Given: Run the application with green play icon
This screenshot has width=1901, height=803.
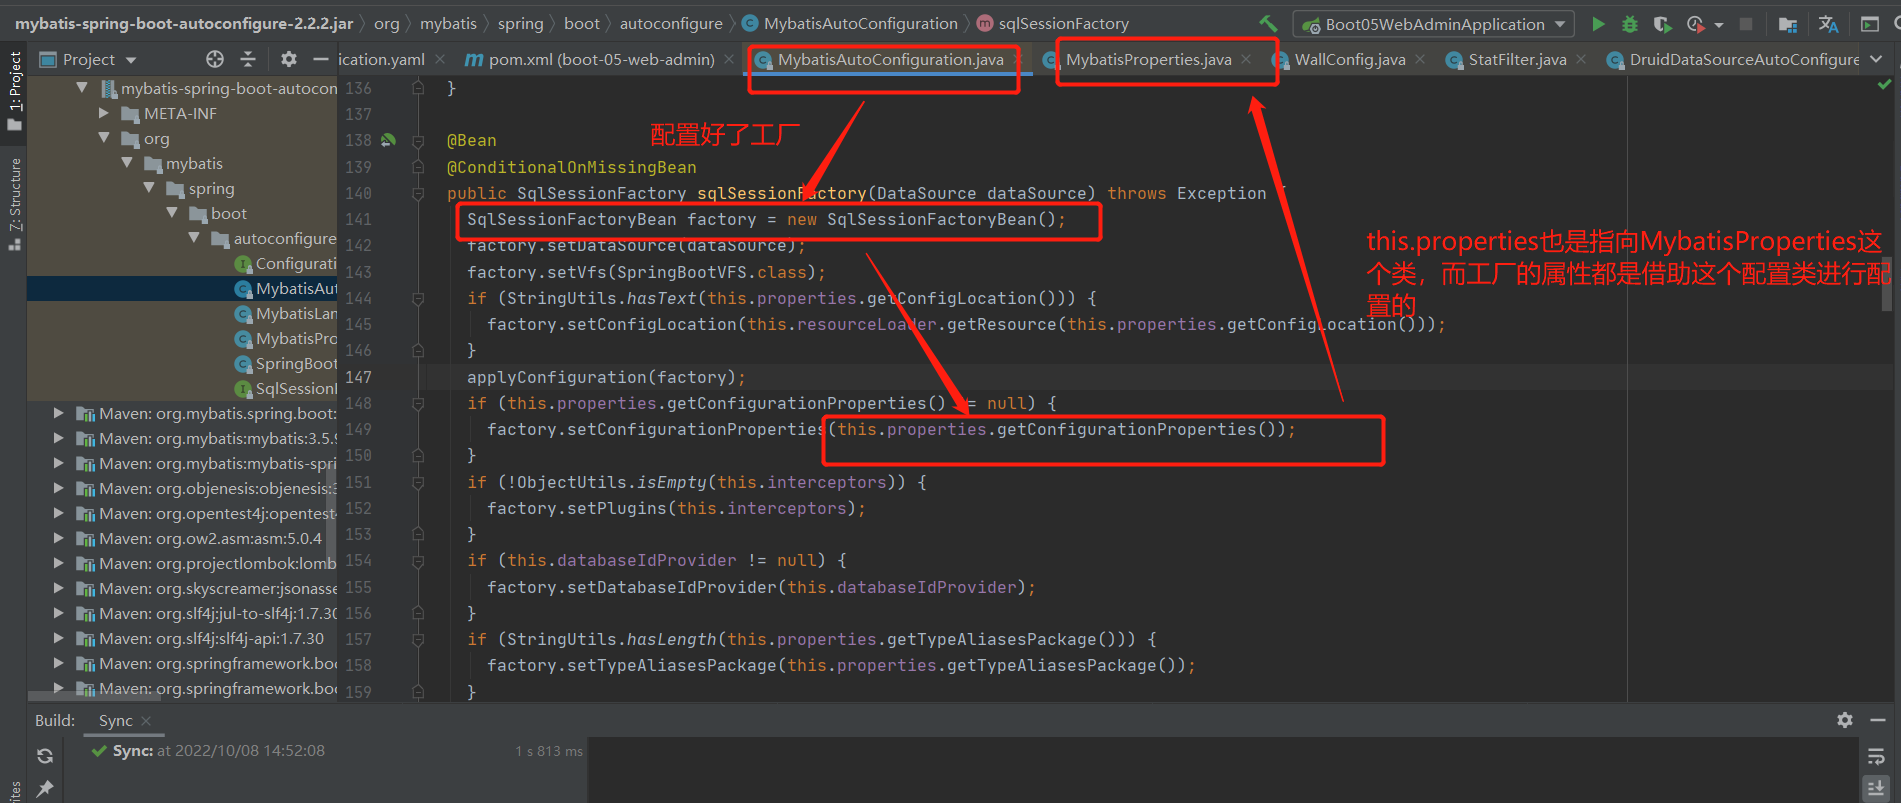Looking at the screenshot, I should [1598, 24].
